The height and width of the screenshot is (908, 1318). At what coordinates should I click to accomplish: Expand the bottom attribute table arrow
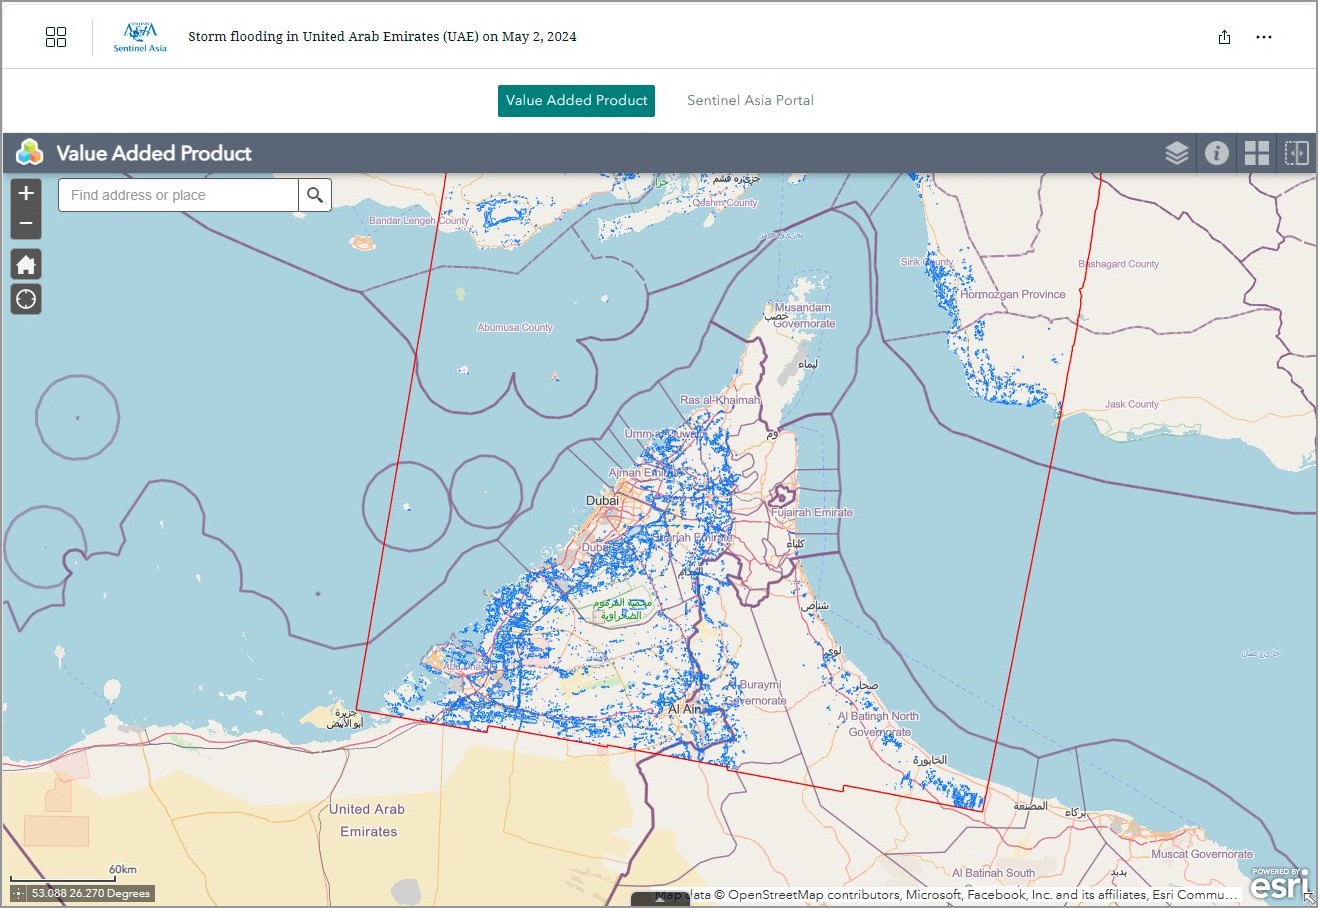[x=659, y=899]
